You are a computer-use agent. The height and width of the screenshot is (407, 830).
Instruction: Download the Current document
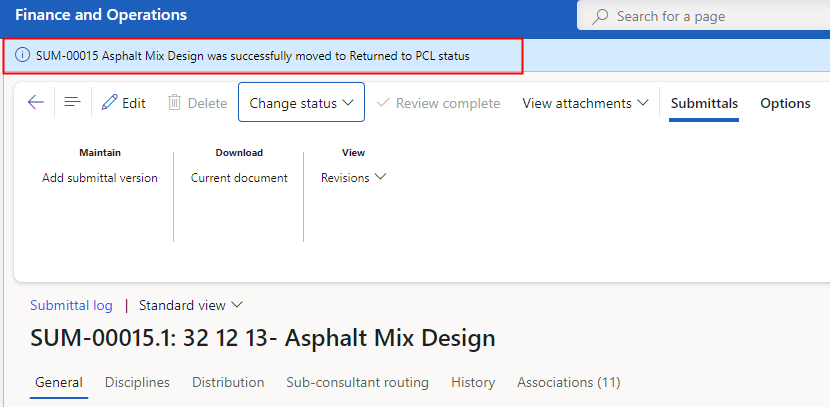(x=239, y=178)
